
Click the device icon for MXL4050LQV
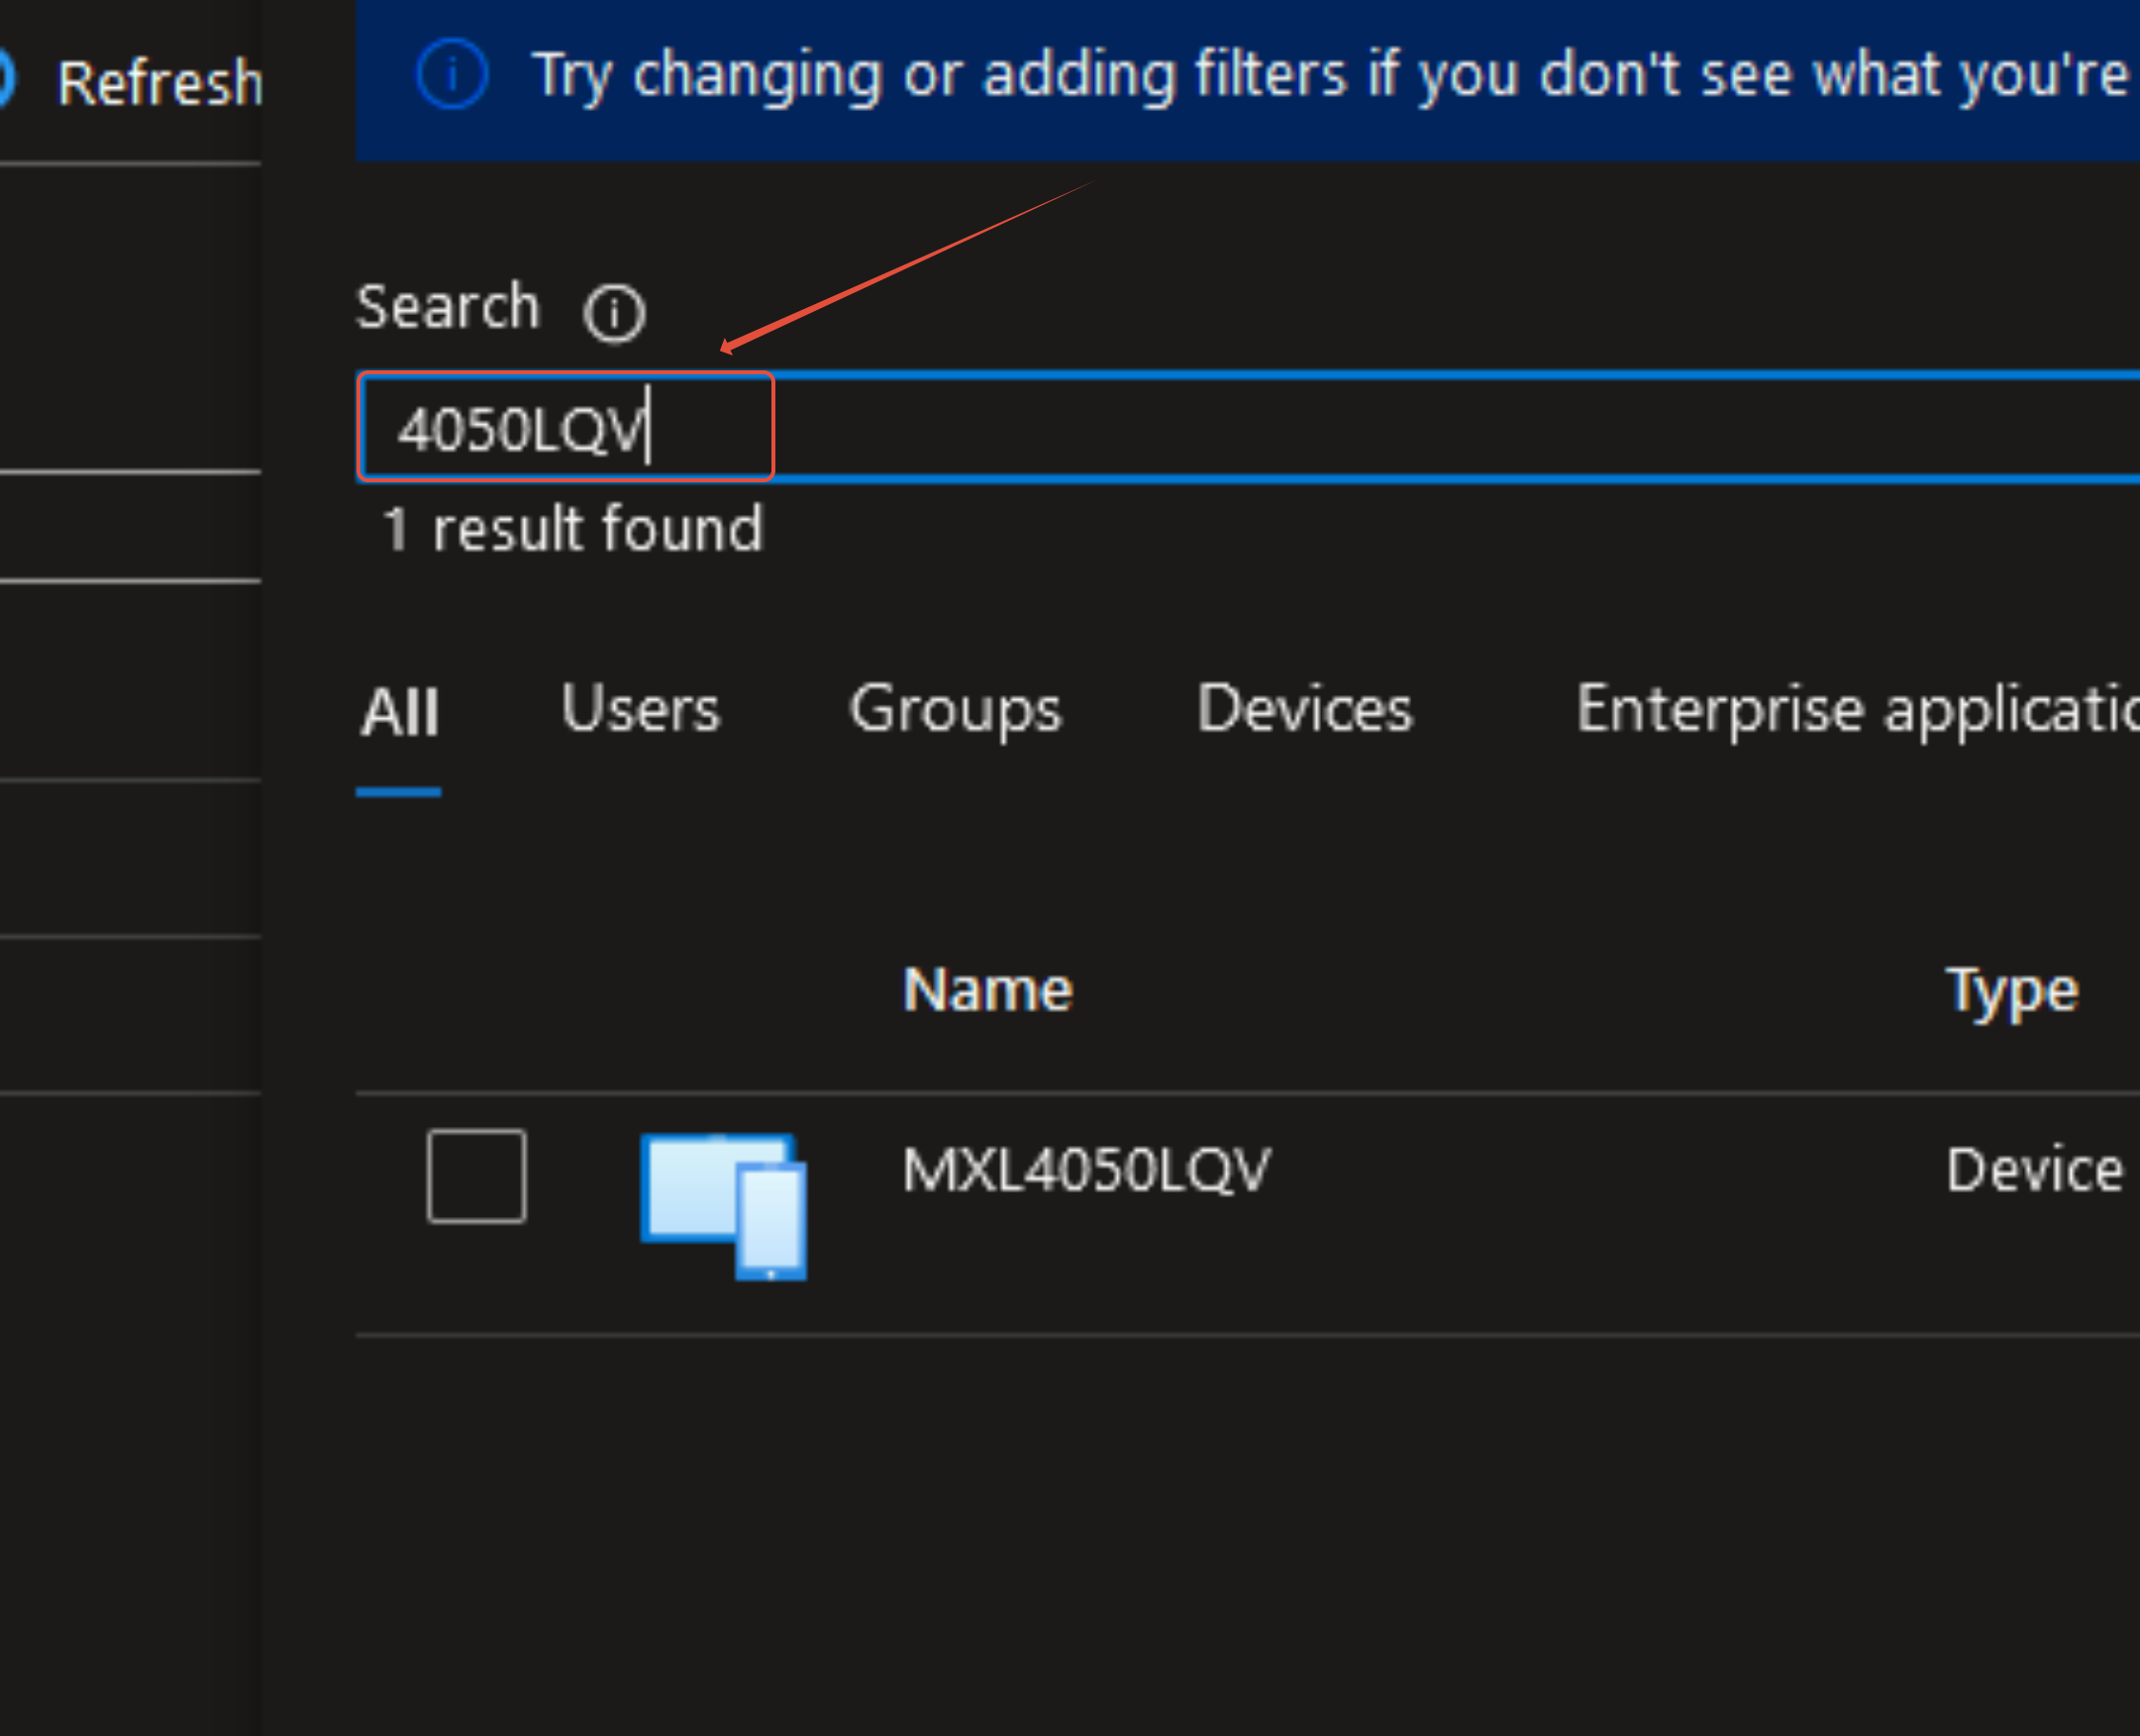724,1205
